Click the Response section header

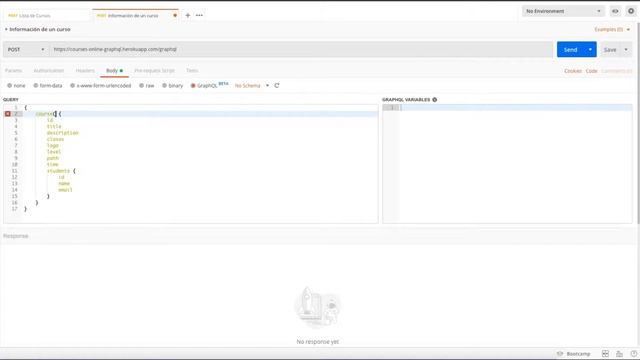click(x=16, y=236)
